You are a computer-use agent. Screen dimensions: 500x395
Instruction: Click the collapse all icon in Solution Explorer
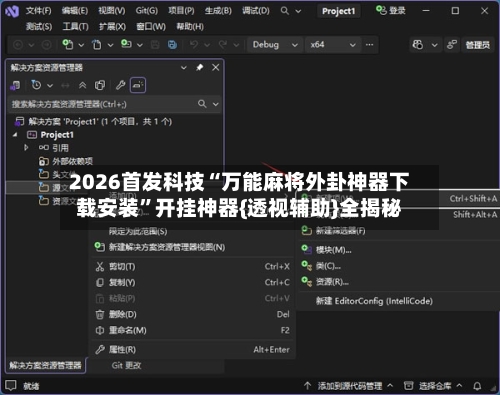pyautogui.click(x=82, y=85)
